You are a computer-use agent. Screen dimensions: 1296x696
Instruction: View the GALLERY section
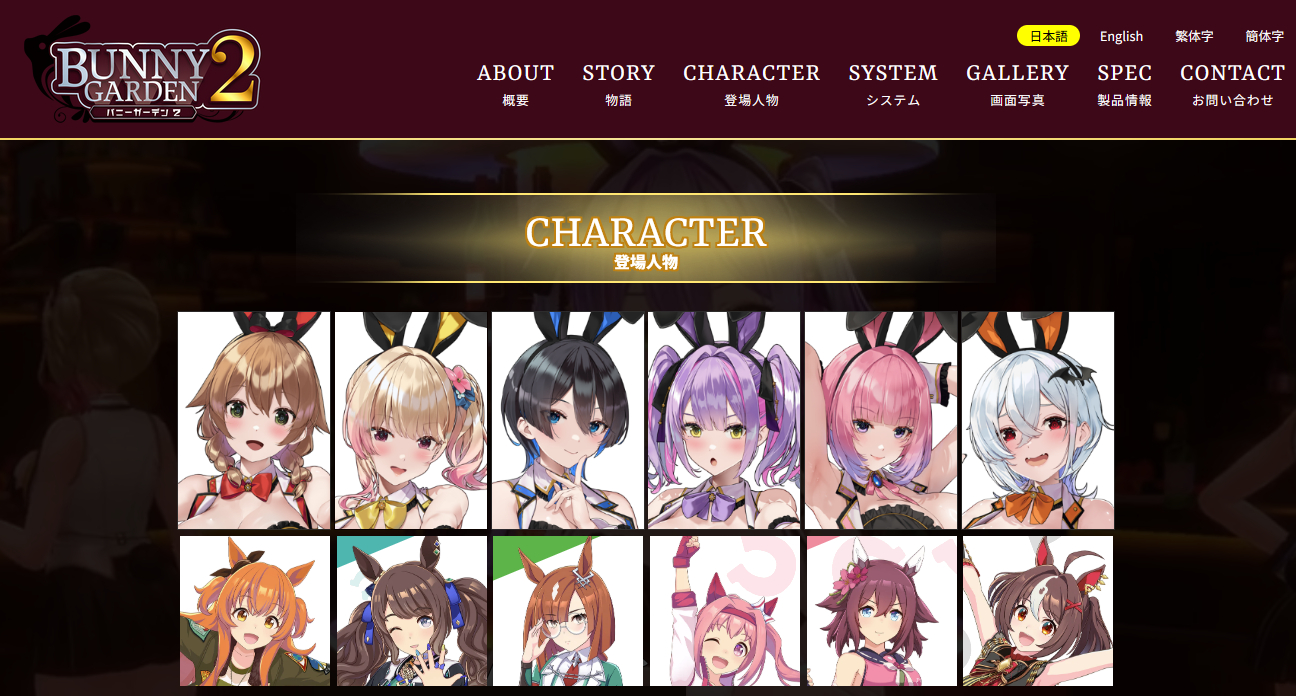(1018, 84)
